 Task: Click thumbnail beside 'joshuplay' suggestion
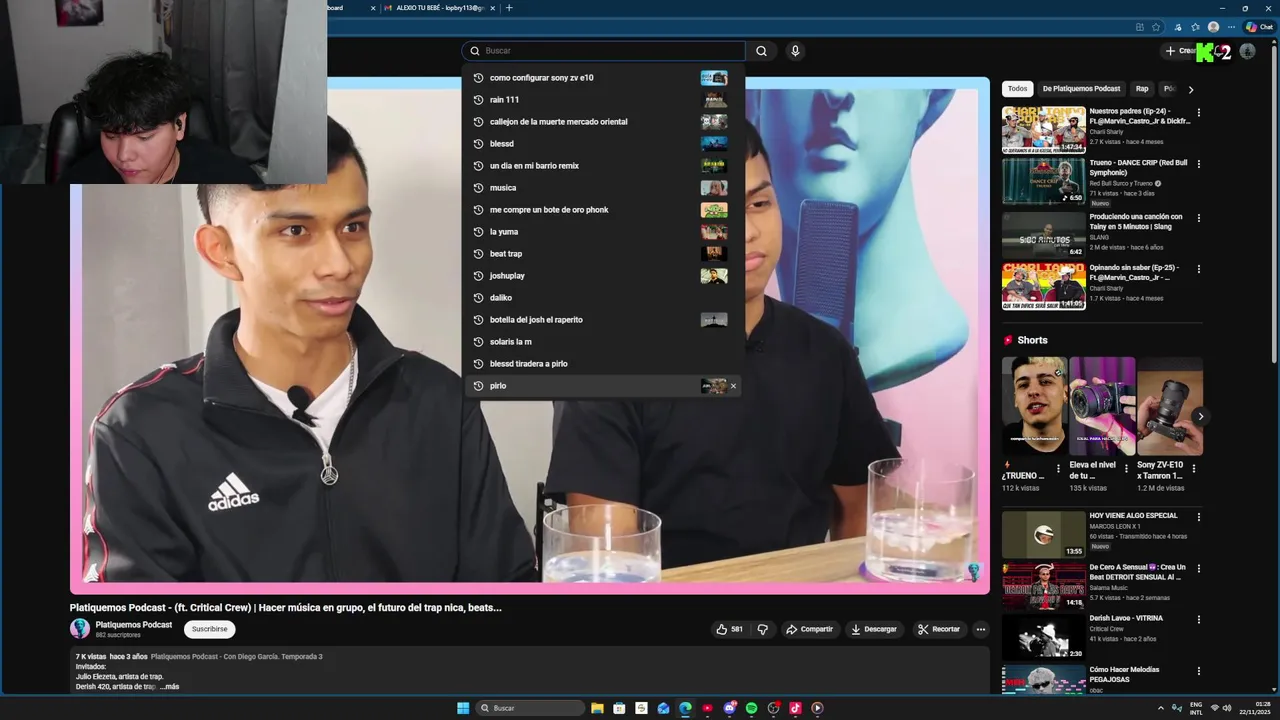(x=714, y=276)
